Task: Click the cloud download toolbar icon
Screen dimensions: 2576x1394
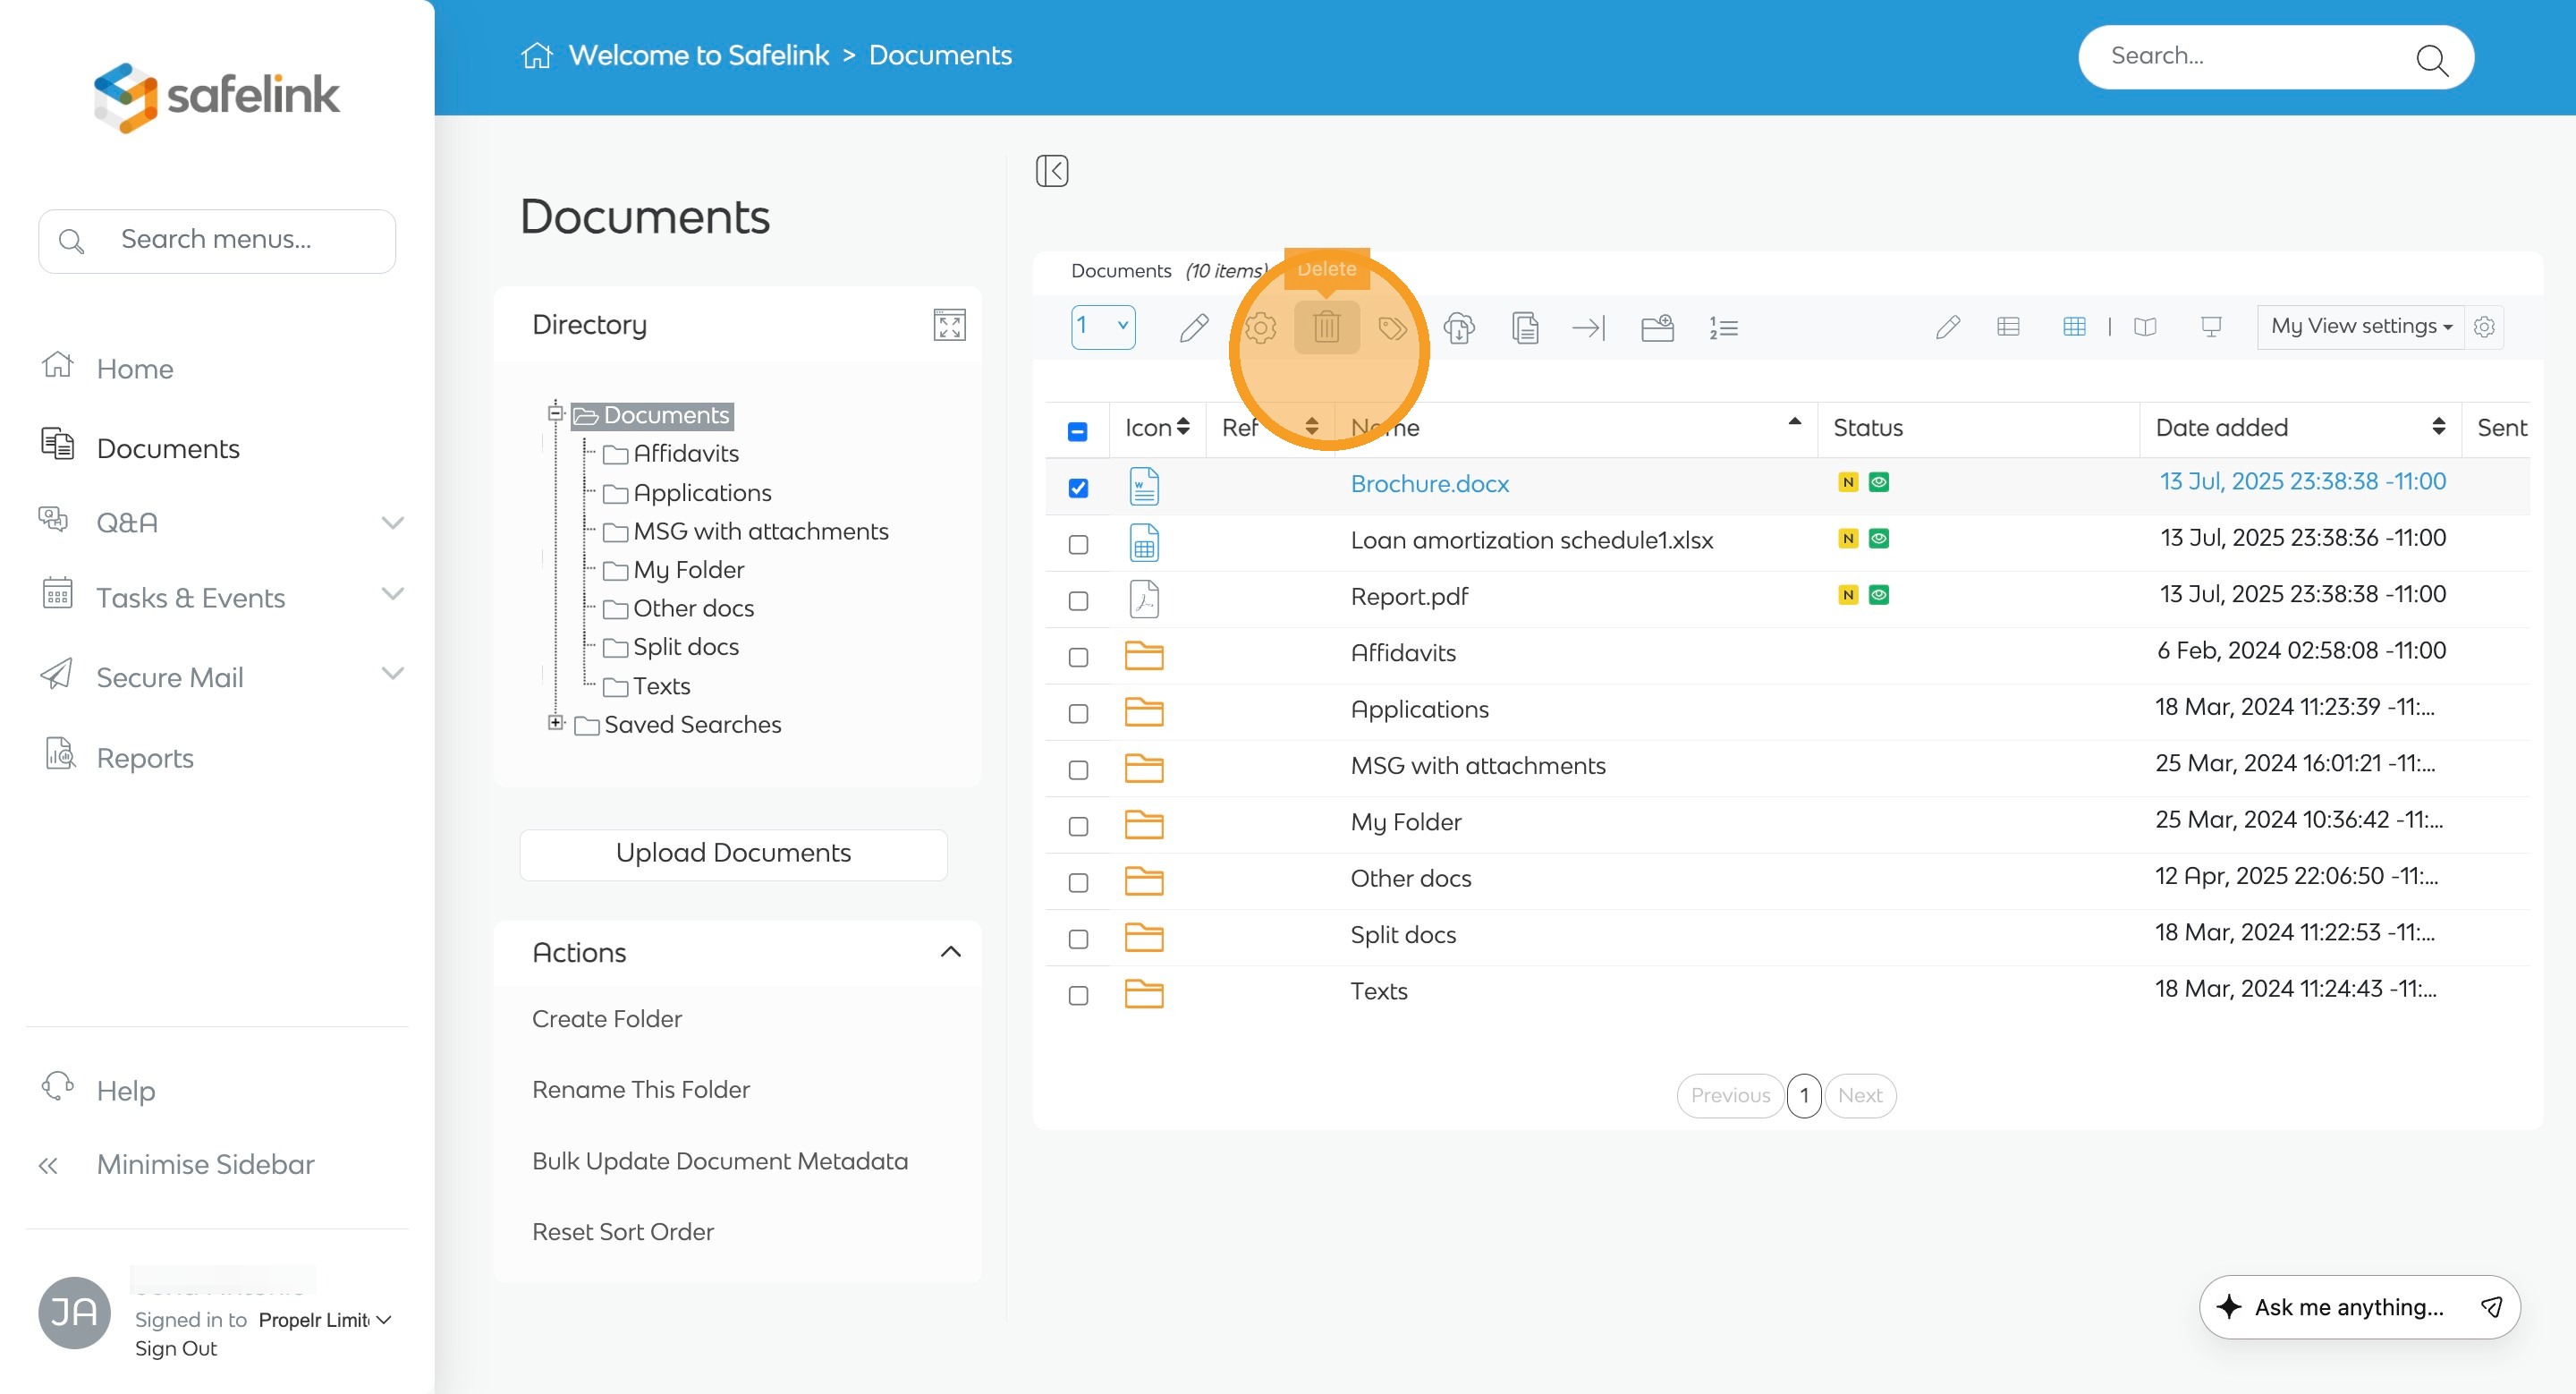Action: [1459, 327]
